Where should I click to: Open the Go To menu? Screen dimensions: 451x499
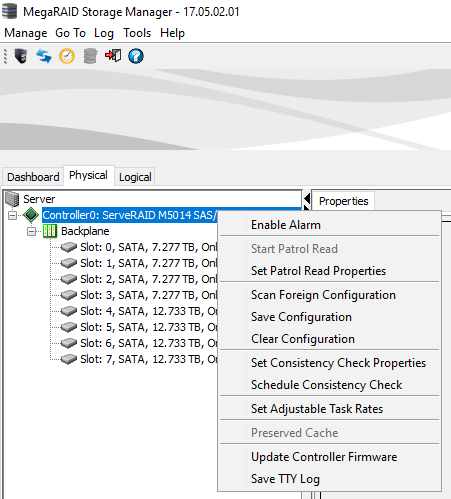[70, 33]
